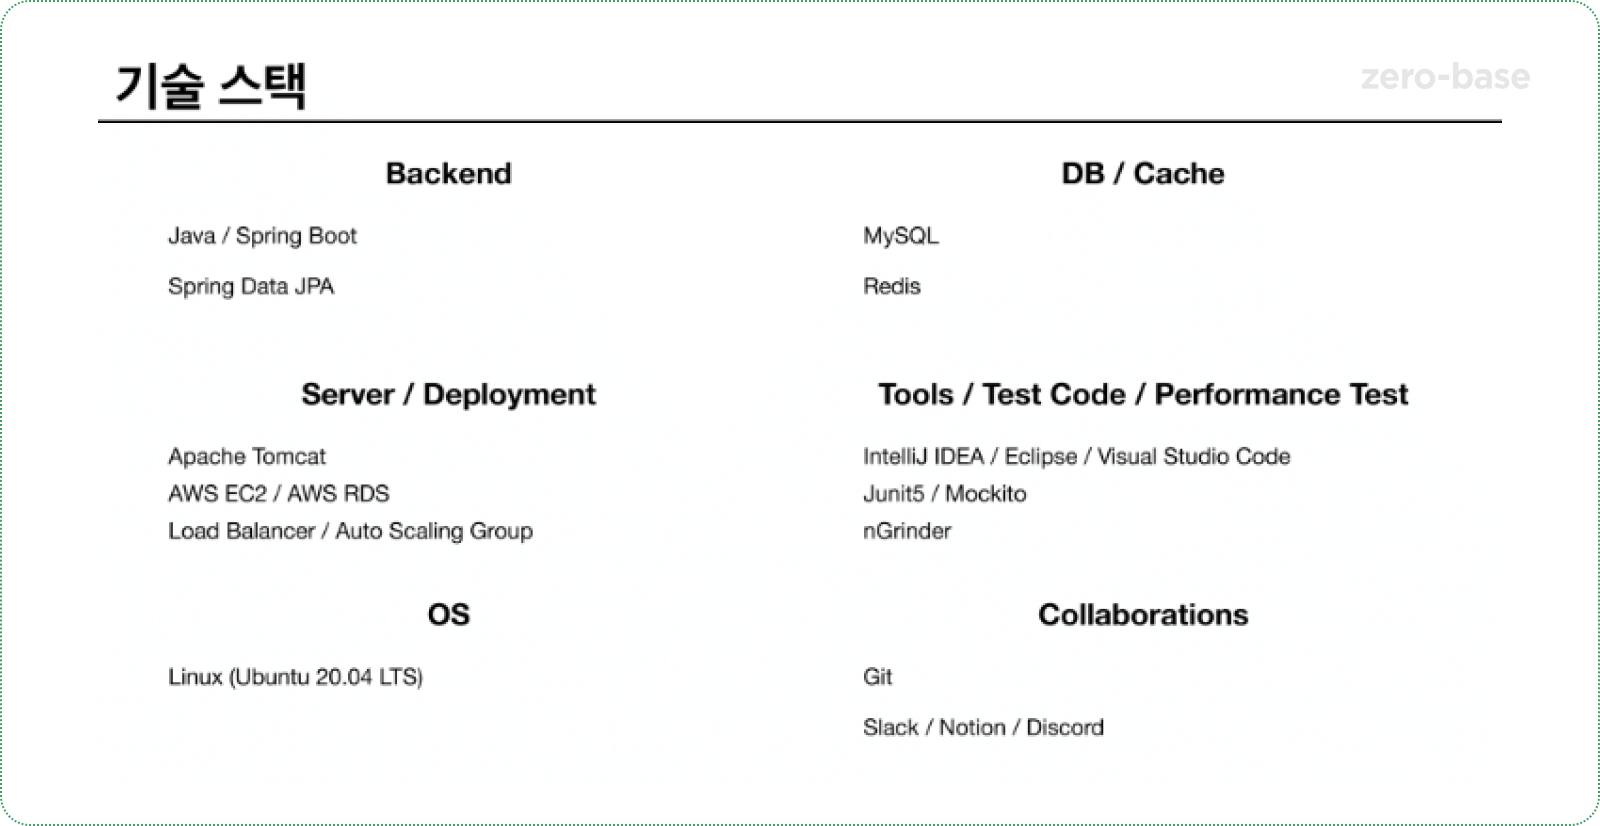Click the 'Spring Data JPA' line

pyautogui.click(x=250, y=286)
